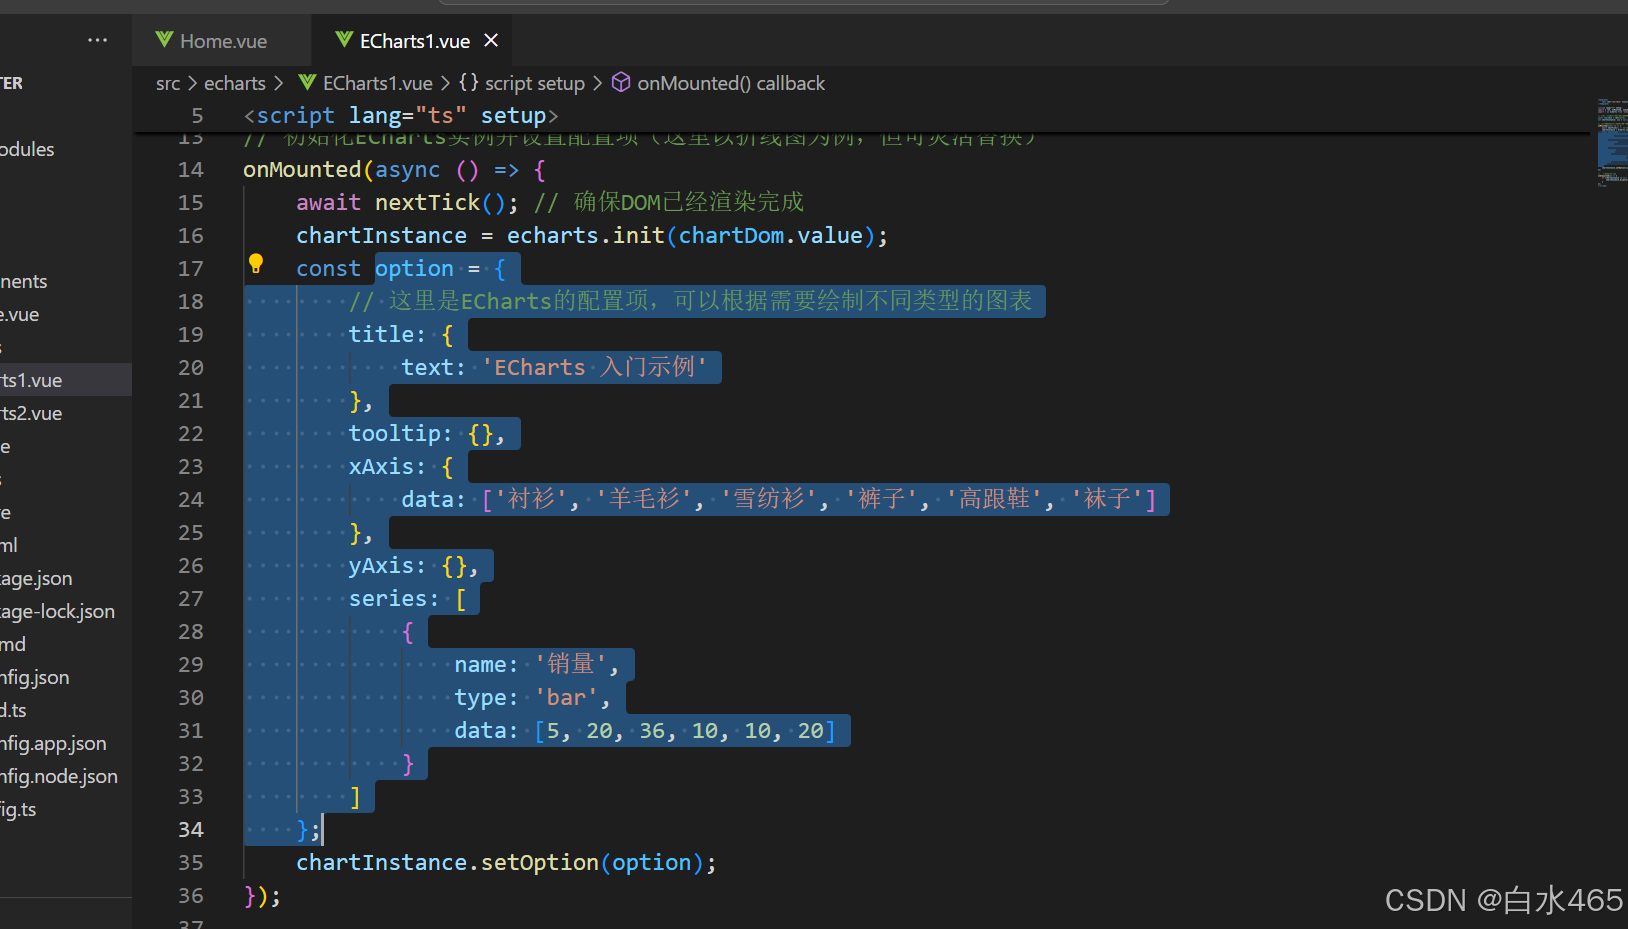1628x929 pixels.
Task: Click the xAxis data array line 24
Action: click(779, 500)
